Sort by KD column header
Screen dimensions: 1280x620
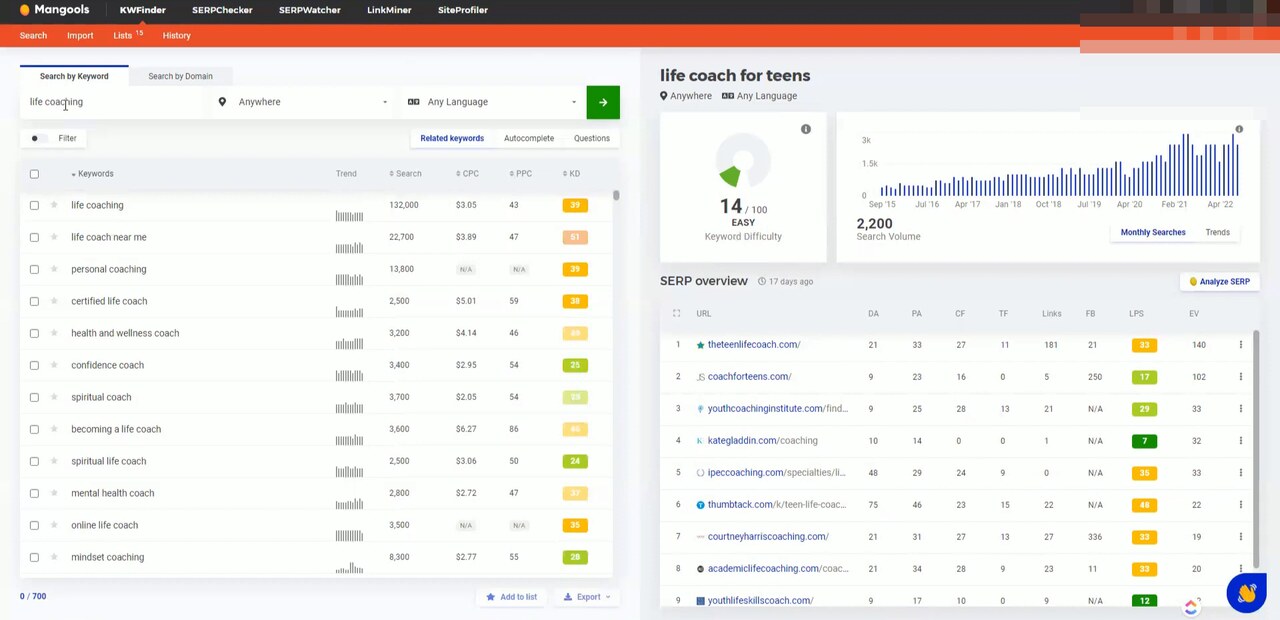(x=571, y=174)
